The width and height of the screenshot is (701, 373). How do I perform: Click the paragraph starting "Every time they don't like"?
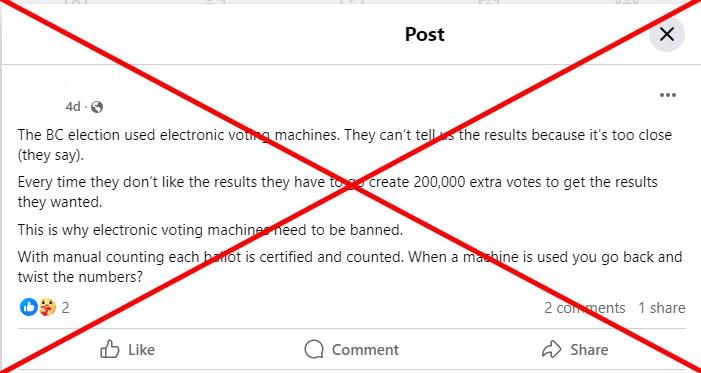(338, 192)
